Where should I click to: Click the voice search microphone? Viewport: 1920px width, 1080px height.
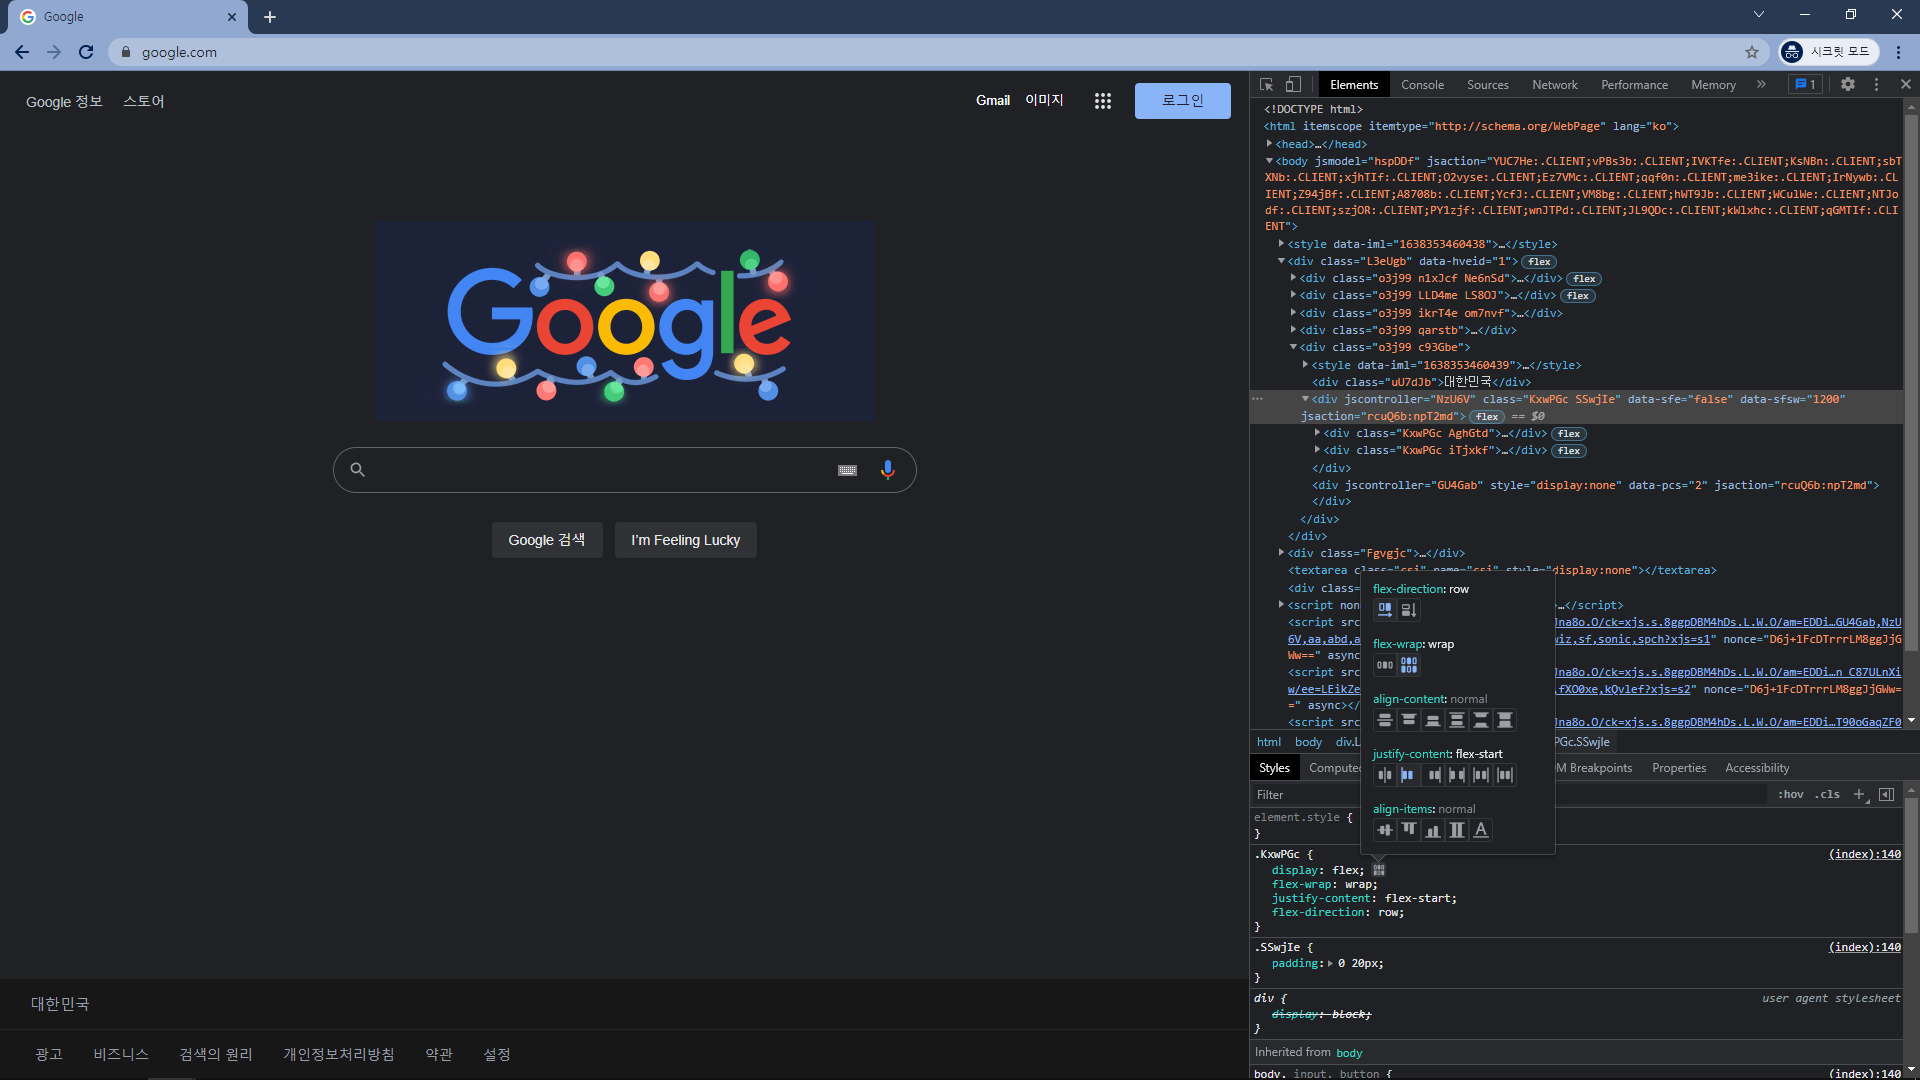click(887, 470)
